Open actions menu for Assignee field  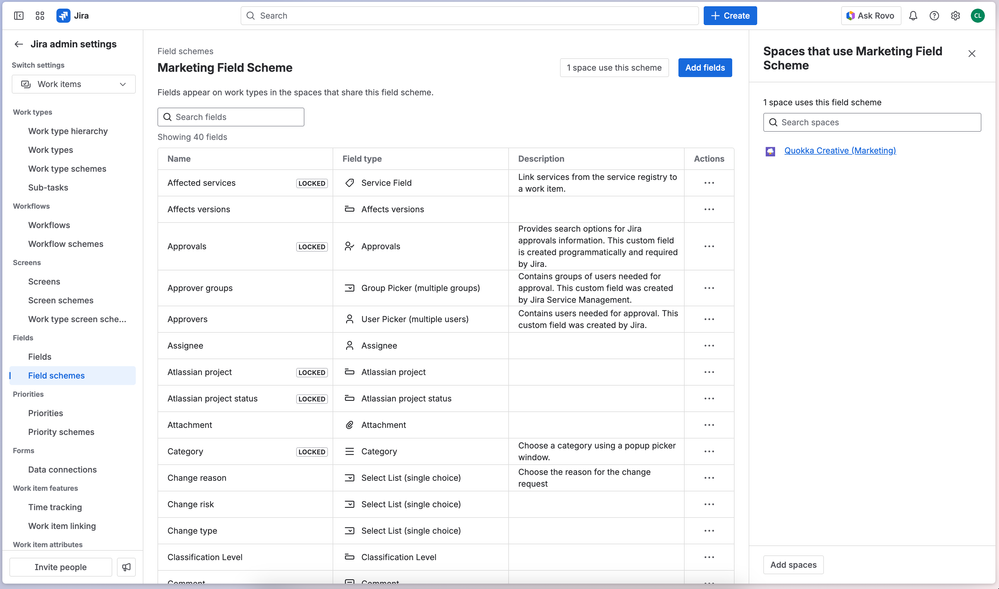point(709,346)
